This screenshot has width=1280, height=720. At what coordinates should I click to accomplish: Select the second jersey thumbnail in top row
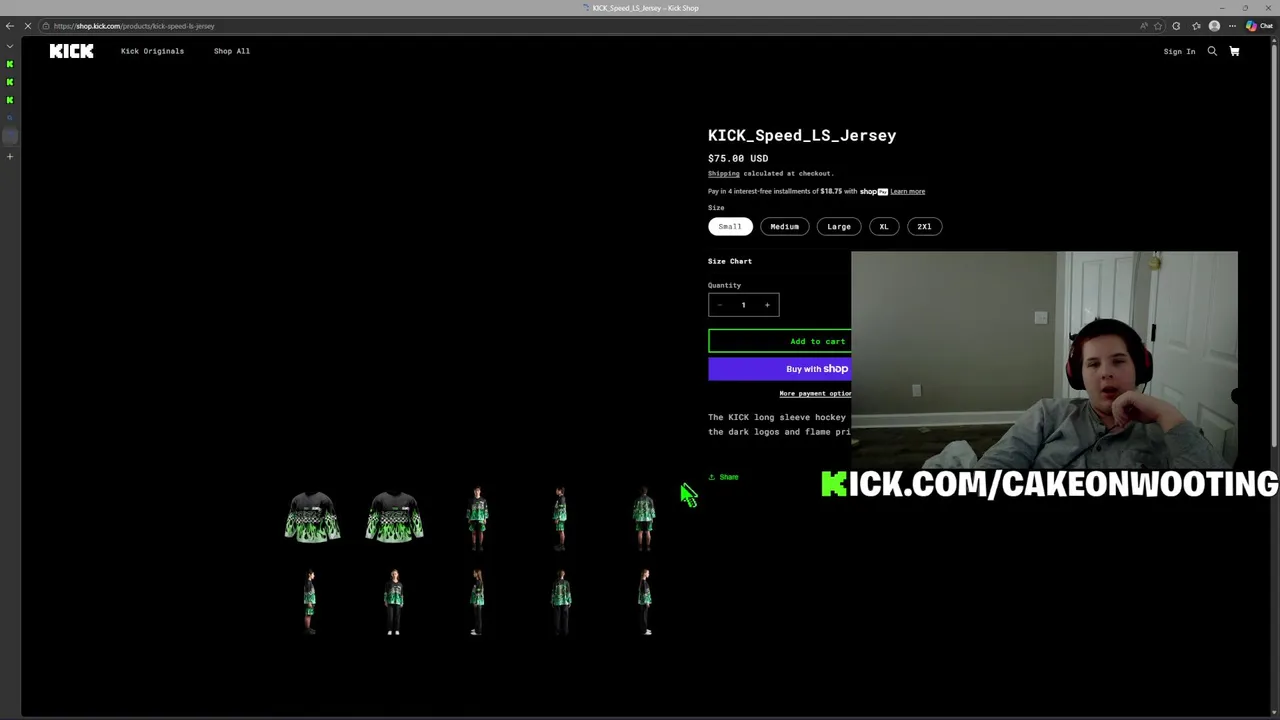pyautogui.click(x=395, y=517)
